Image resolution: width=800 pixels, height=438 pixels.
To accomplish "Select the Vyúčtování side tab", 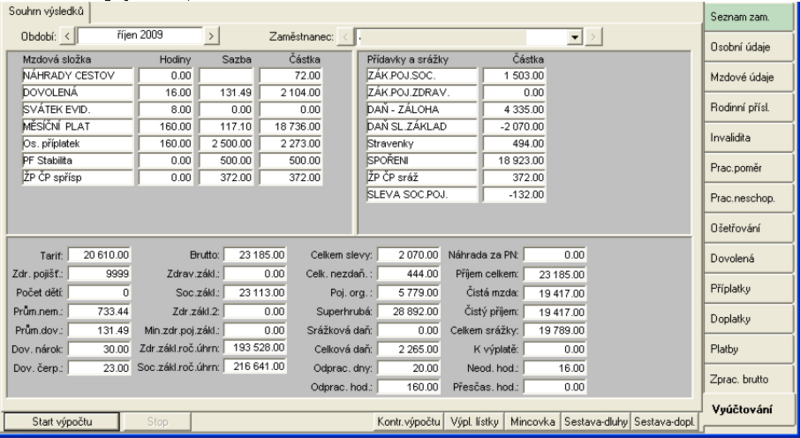I will click(x=748, y=409).
